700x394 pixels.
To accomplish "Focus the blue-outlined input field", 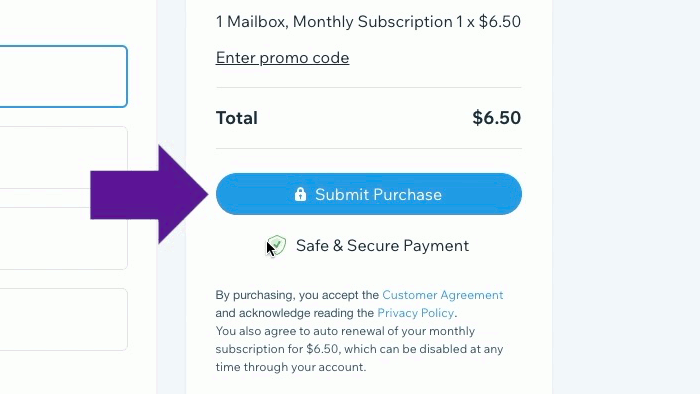I will point(63,76).
